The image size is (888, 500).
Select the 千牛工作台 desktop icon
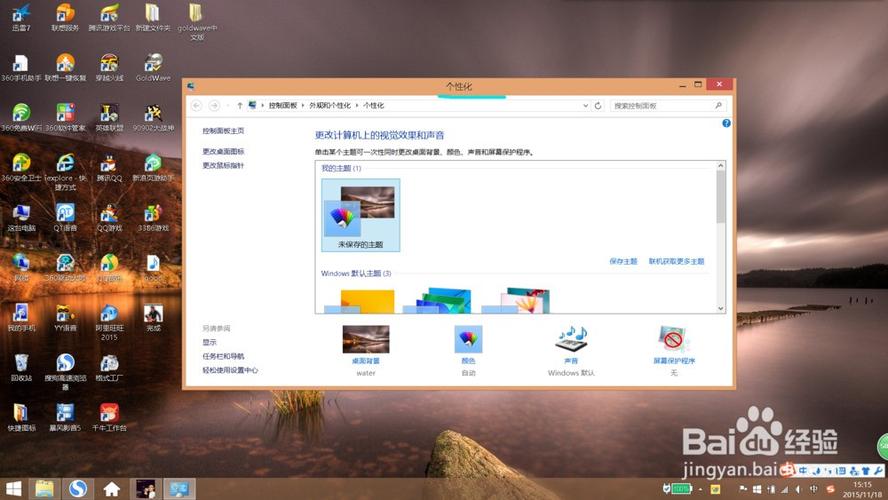pyautogui.click(x=109, y=417)
